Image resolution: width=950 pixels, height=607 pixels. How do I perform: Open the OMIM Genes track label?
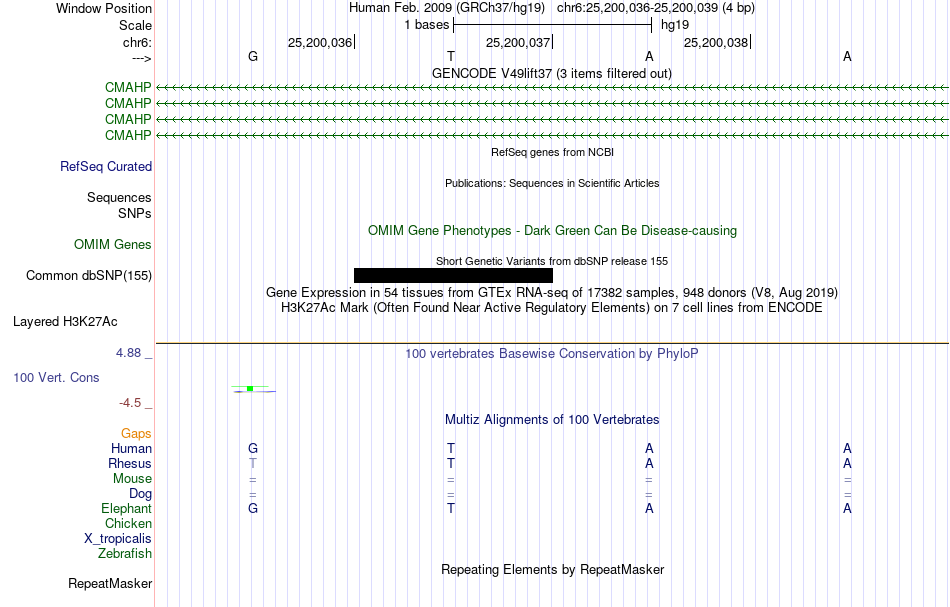tap(113, 245)
